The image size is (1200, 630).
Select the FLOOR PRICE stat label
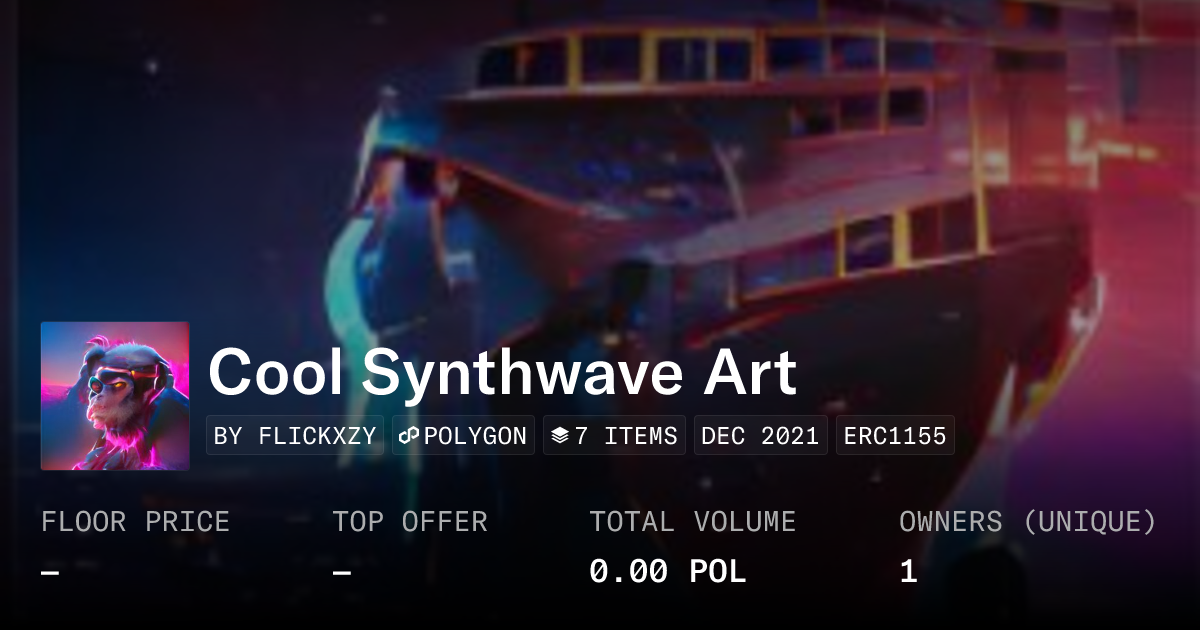[x=135, y=522]
